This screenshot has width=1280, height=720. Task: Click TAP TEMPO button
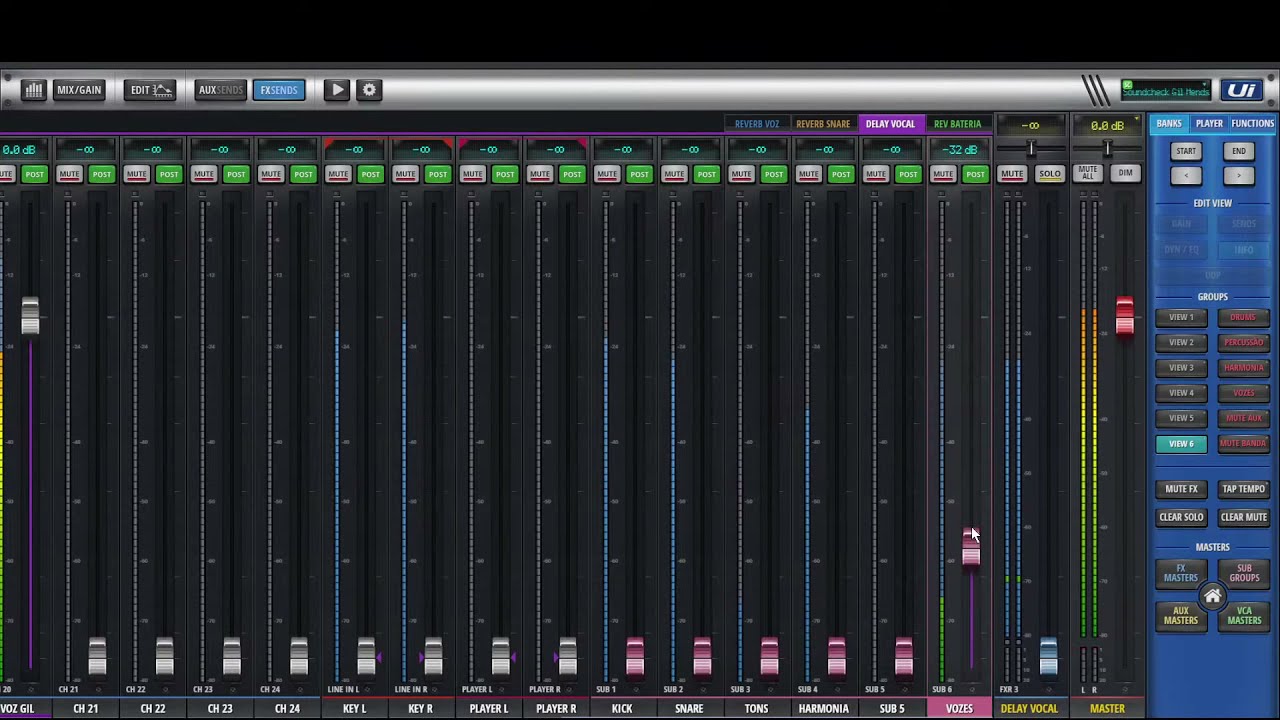click(1243, 489)
